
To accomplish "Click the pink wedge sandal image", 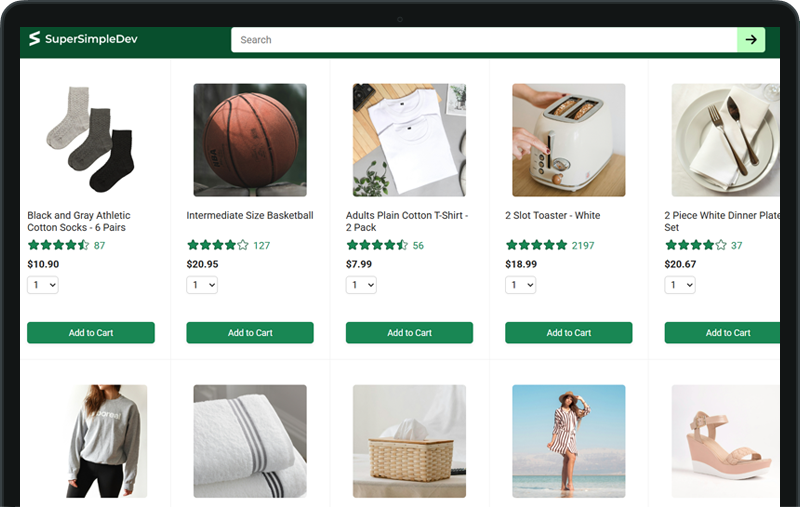I will coord(726,441).
